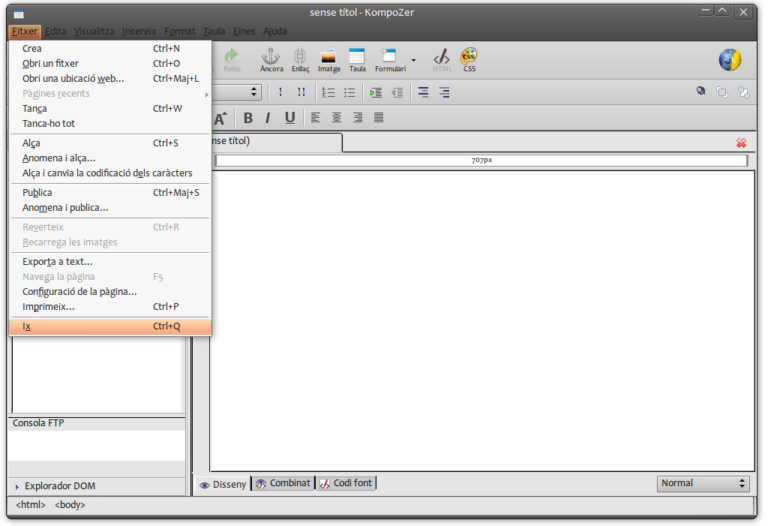Toggle italic formatting
768x526 pixels.
tap(268, 118)
